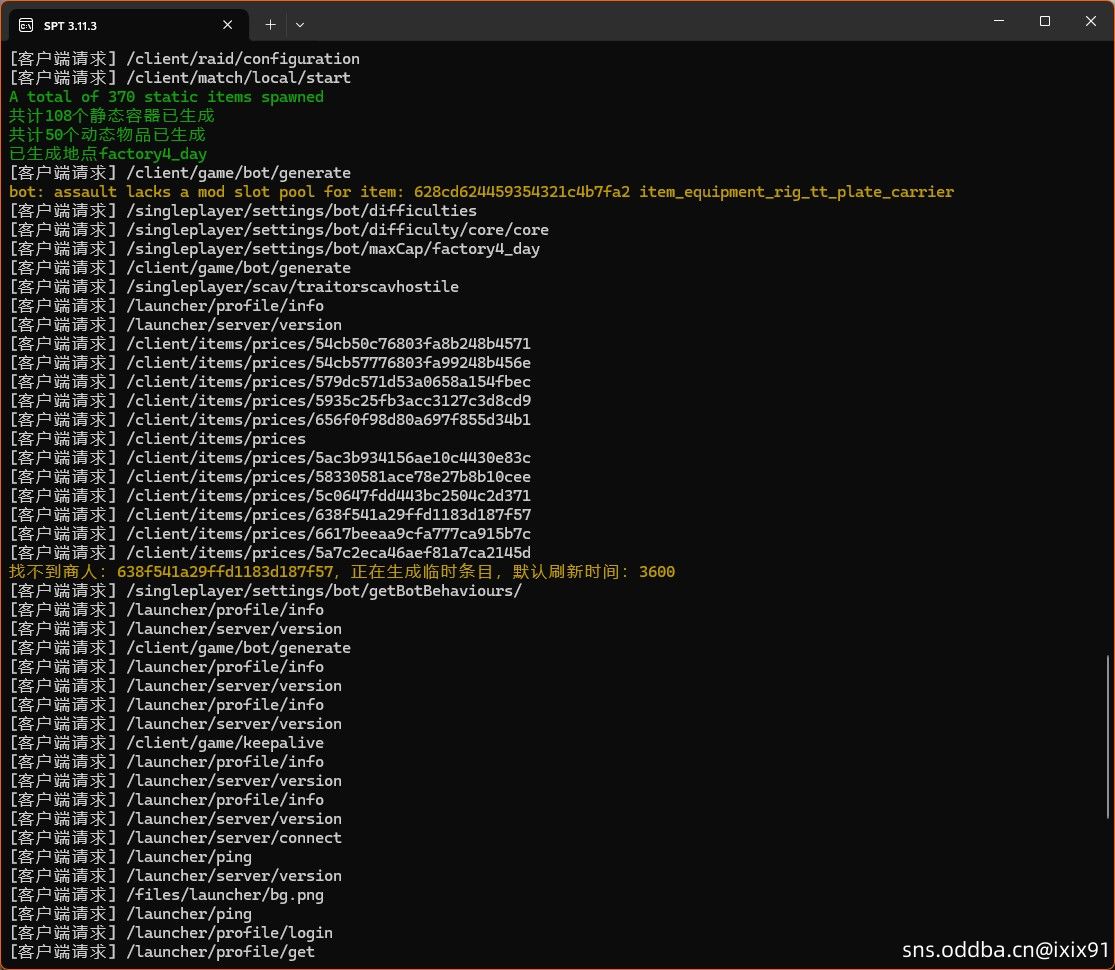
Task: Click prices request ending 5ac3b934156ae10c4430e83c
Action: [x=270, y=458]
